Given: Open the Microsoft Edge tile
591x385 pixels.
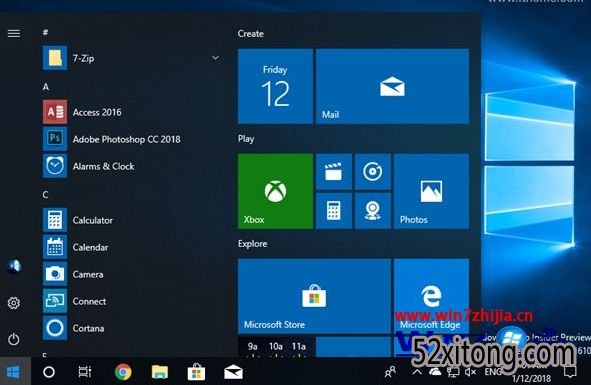Looking at the screenshot, I should point(432,296).
